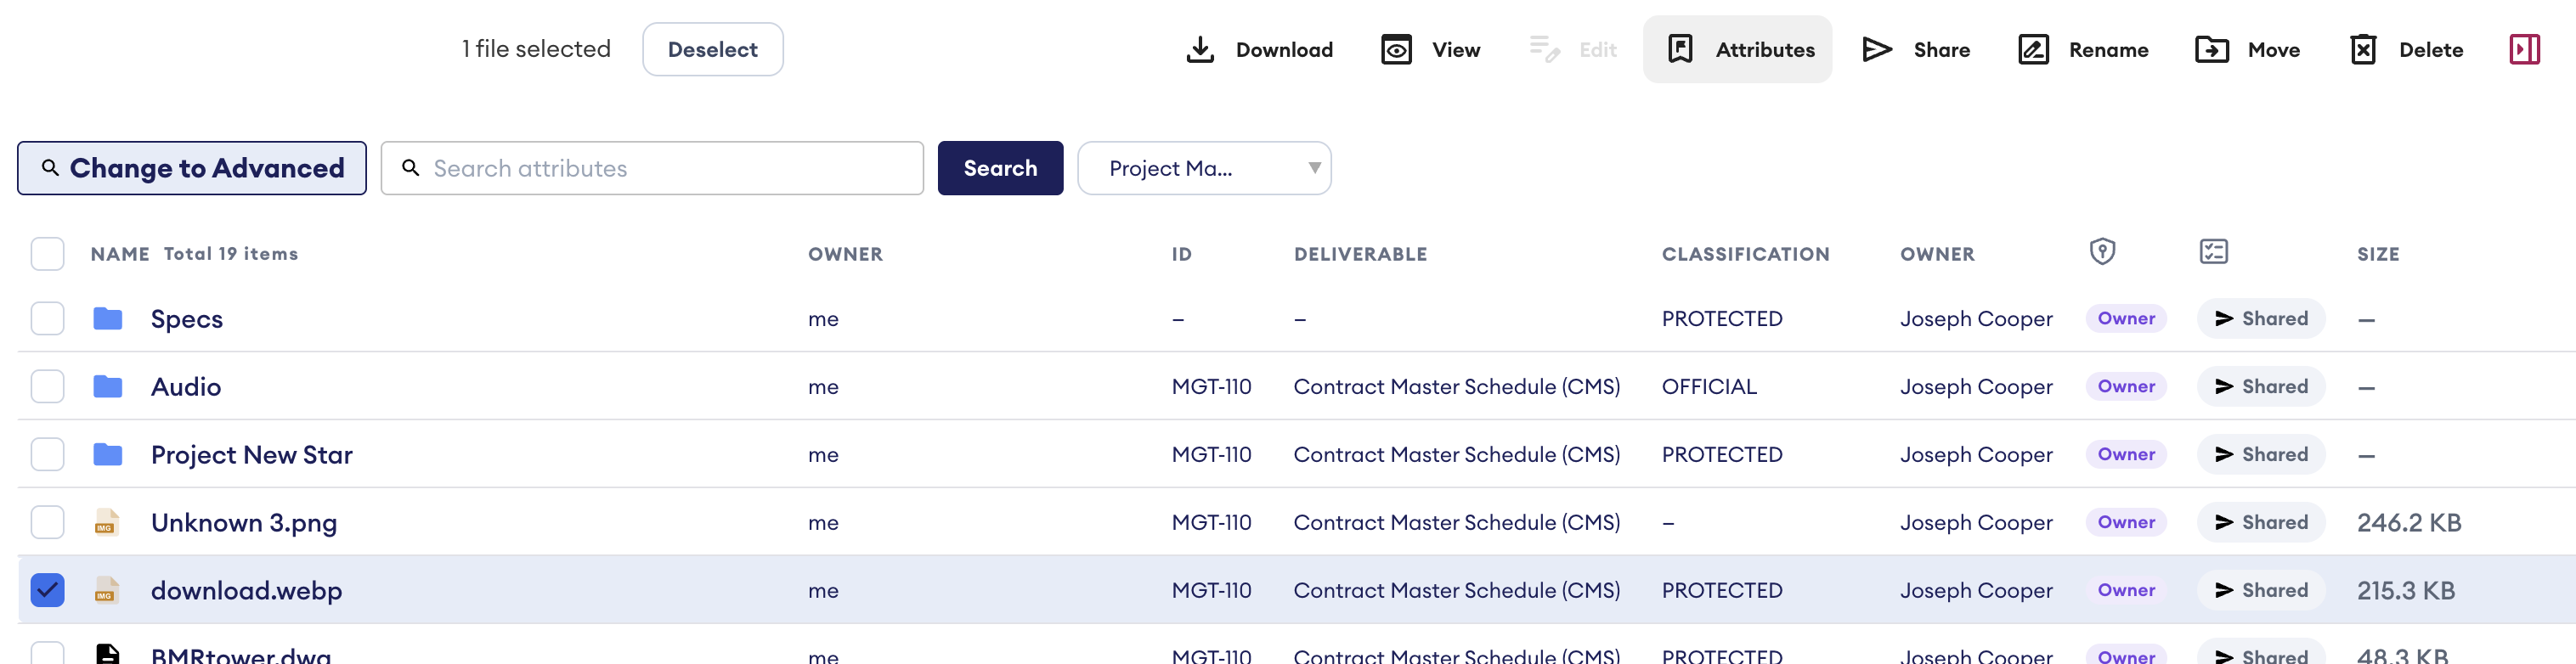The image size is (2576, 664).
Task: Click the Share paper-plane icon
Action: click(1877, 49)
